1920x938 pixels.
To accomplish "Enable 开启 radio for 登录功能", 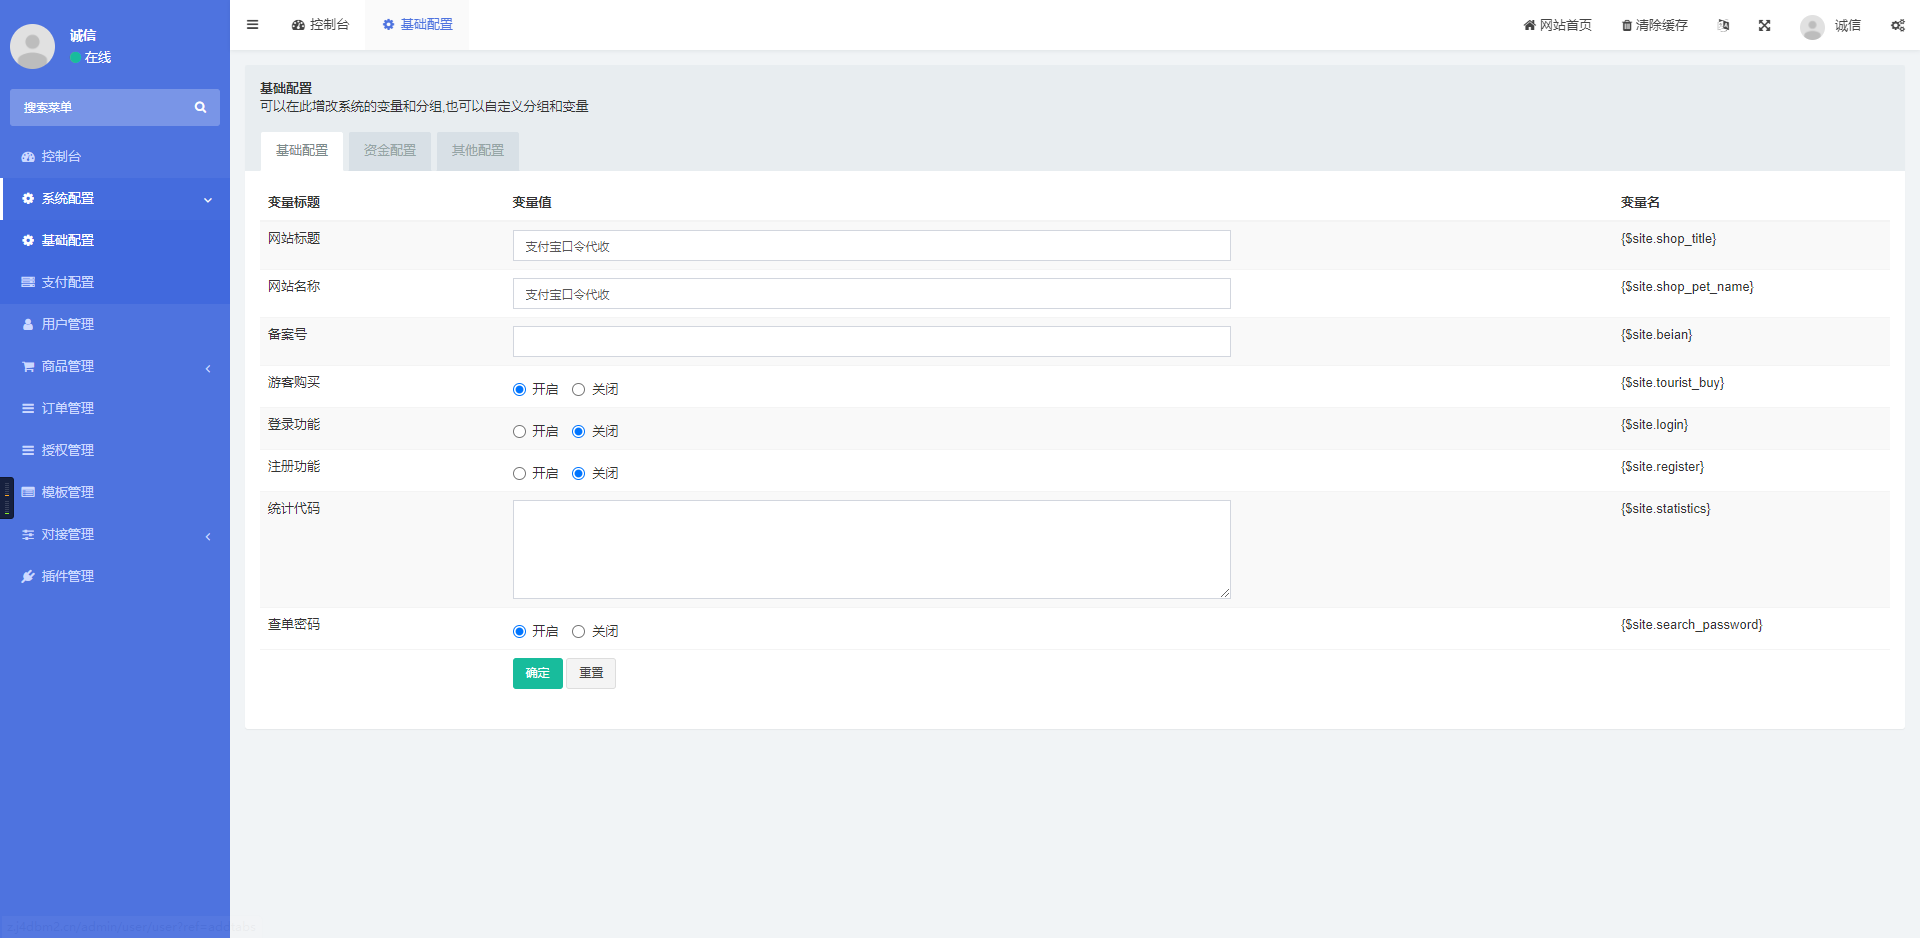I will click(x=519, y=432).
